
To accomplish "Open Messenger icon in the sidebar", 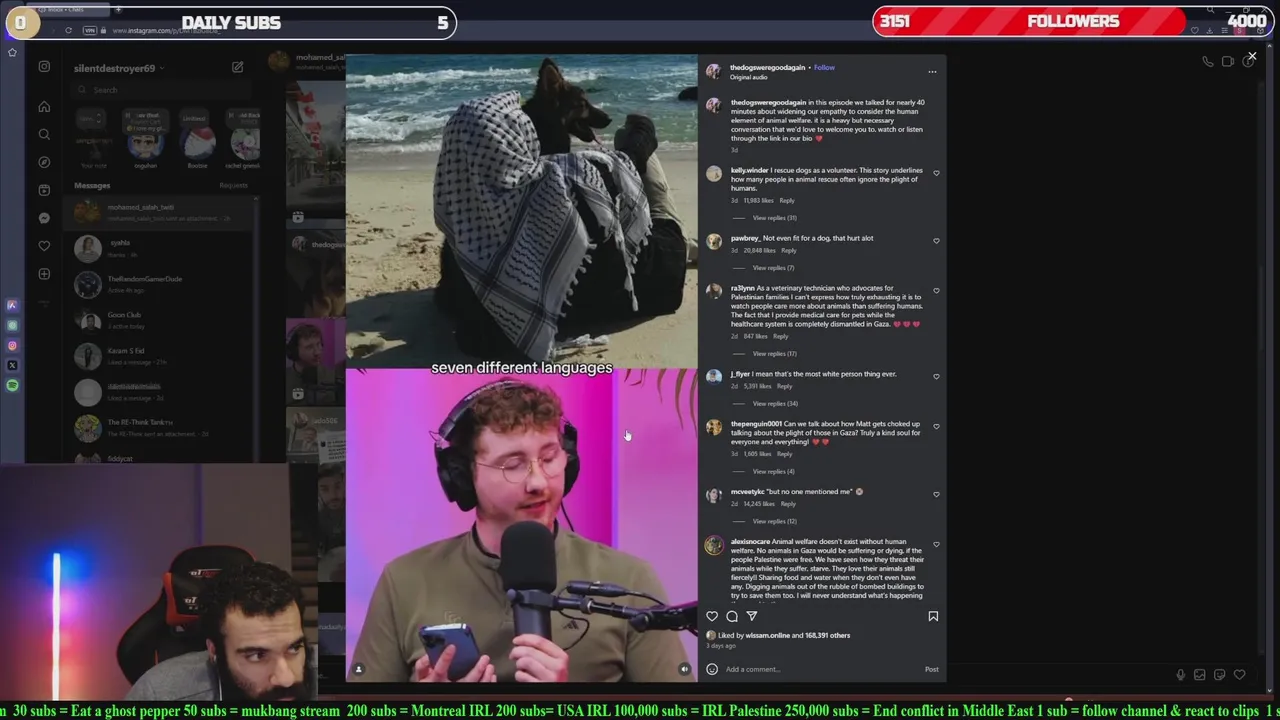I will 44,218.
